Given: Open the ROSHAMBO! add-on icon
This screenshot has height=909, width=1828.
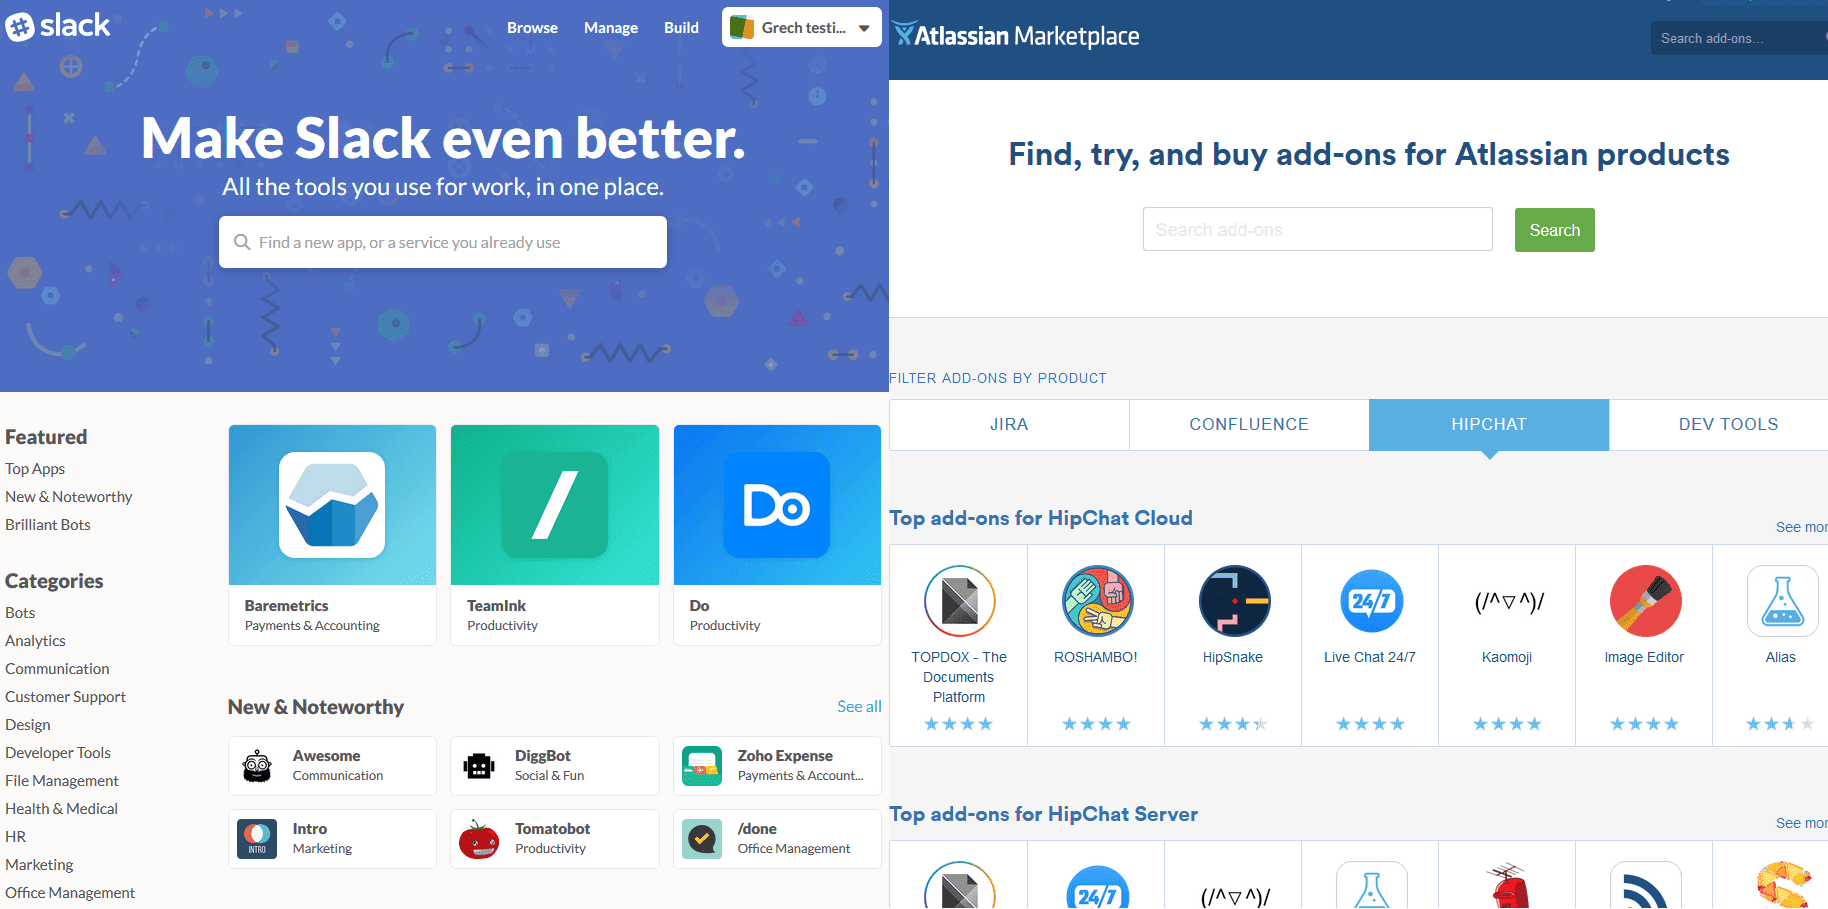Looking at the screenshot, I should tap(1097, 601).
